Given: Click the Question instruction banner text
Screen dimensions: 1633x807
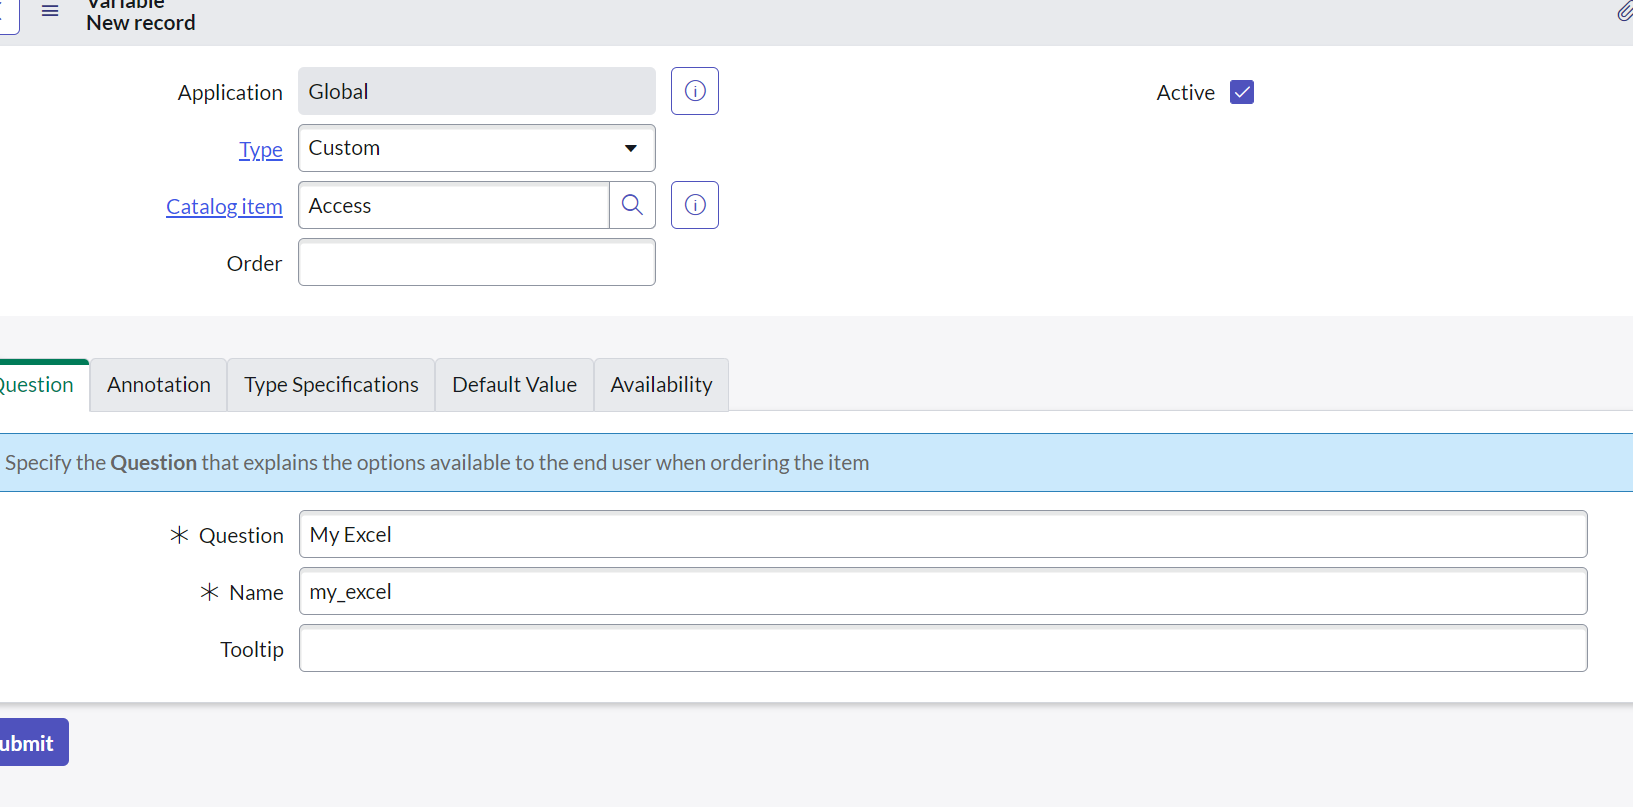Looking at the screenshot, I should tap(437, 463).
